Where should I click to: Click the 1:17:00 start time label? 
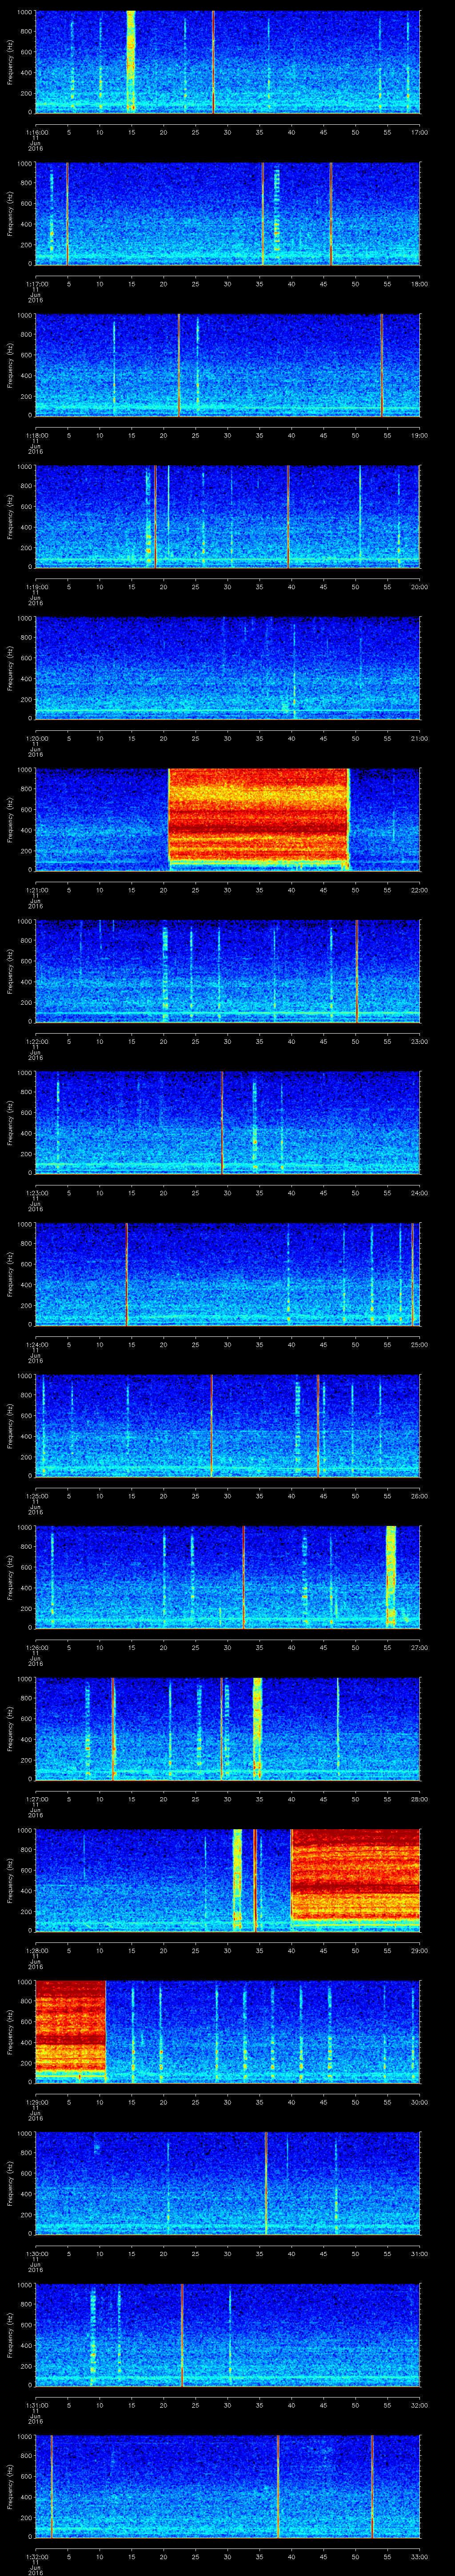pyautogui.click(x=36, y=284)
